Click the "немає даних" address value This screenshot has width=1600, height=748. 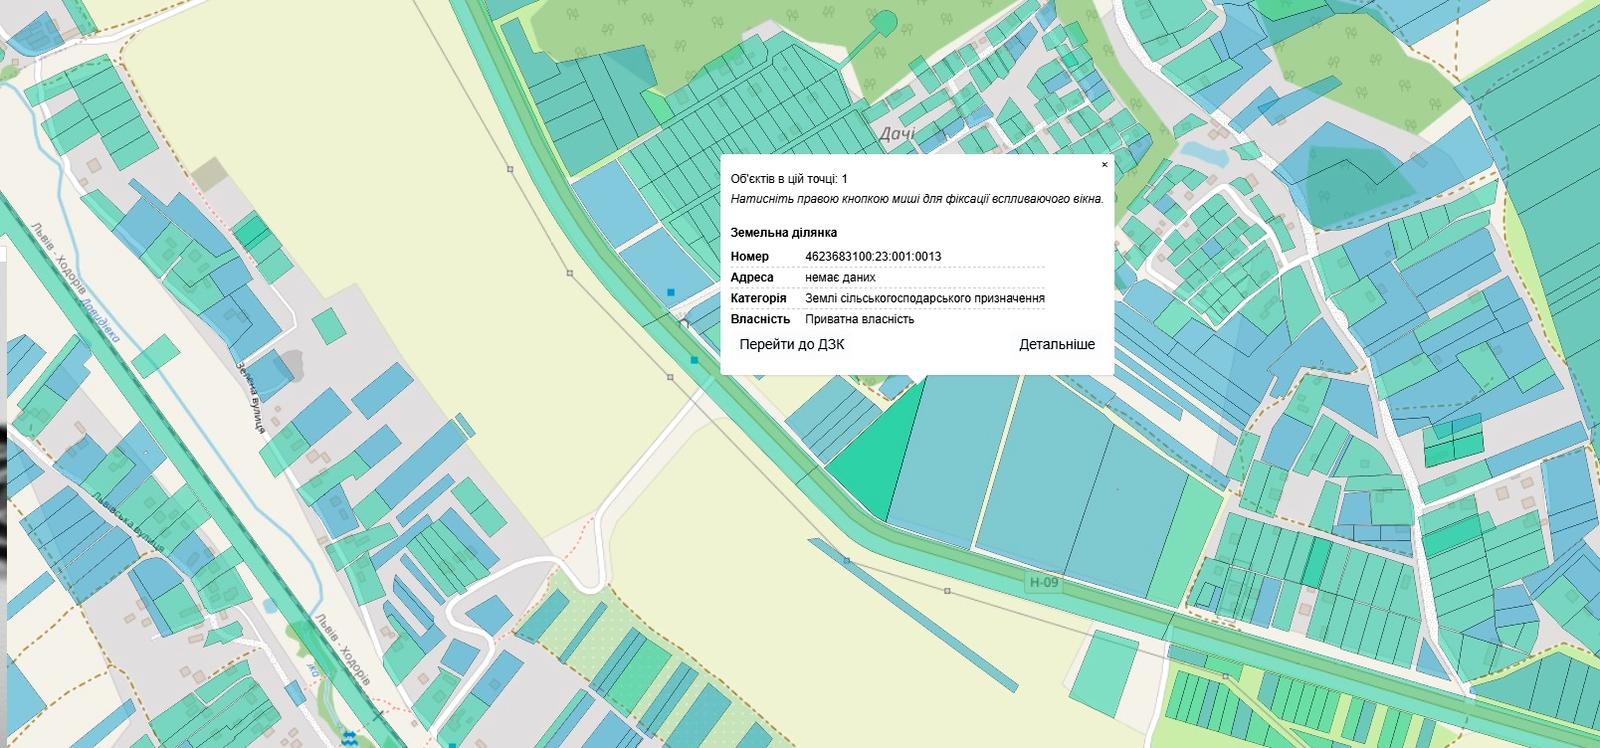click(839, 277)
